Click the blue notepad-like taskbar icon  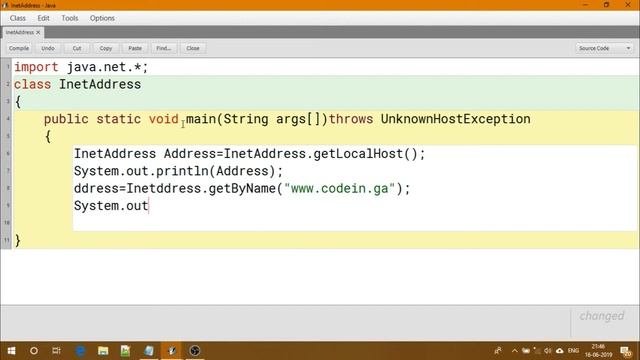[149, 351]
